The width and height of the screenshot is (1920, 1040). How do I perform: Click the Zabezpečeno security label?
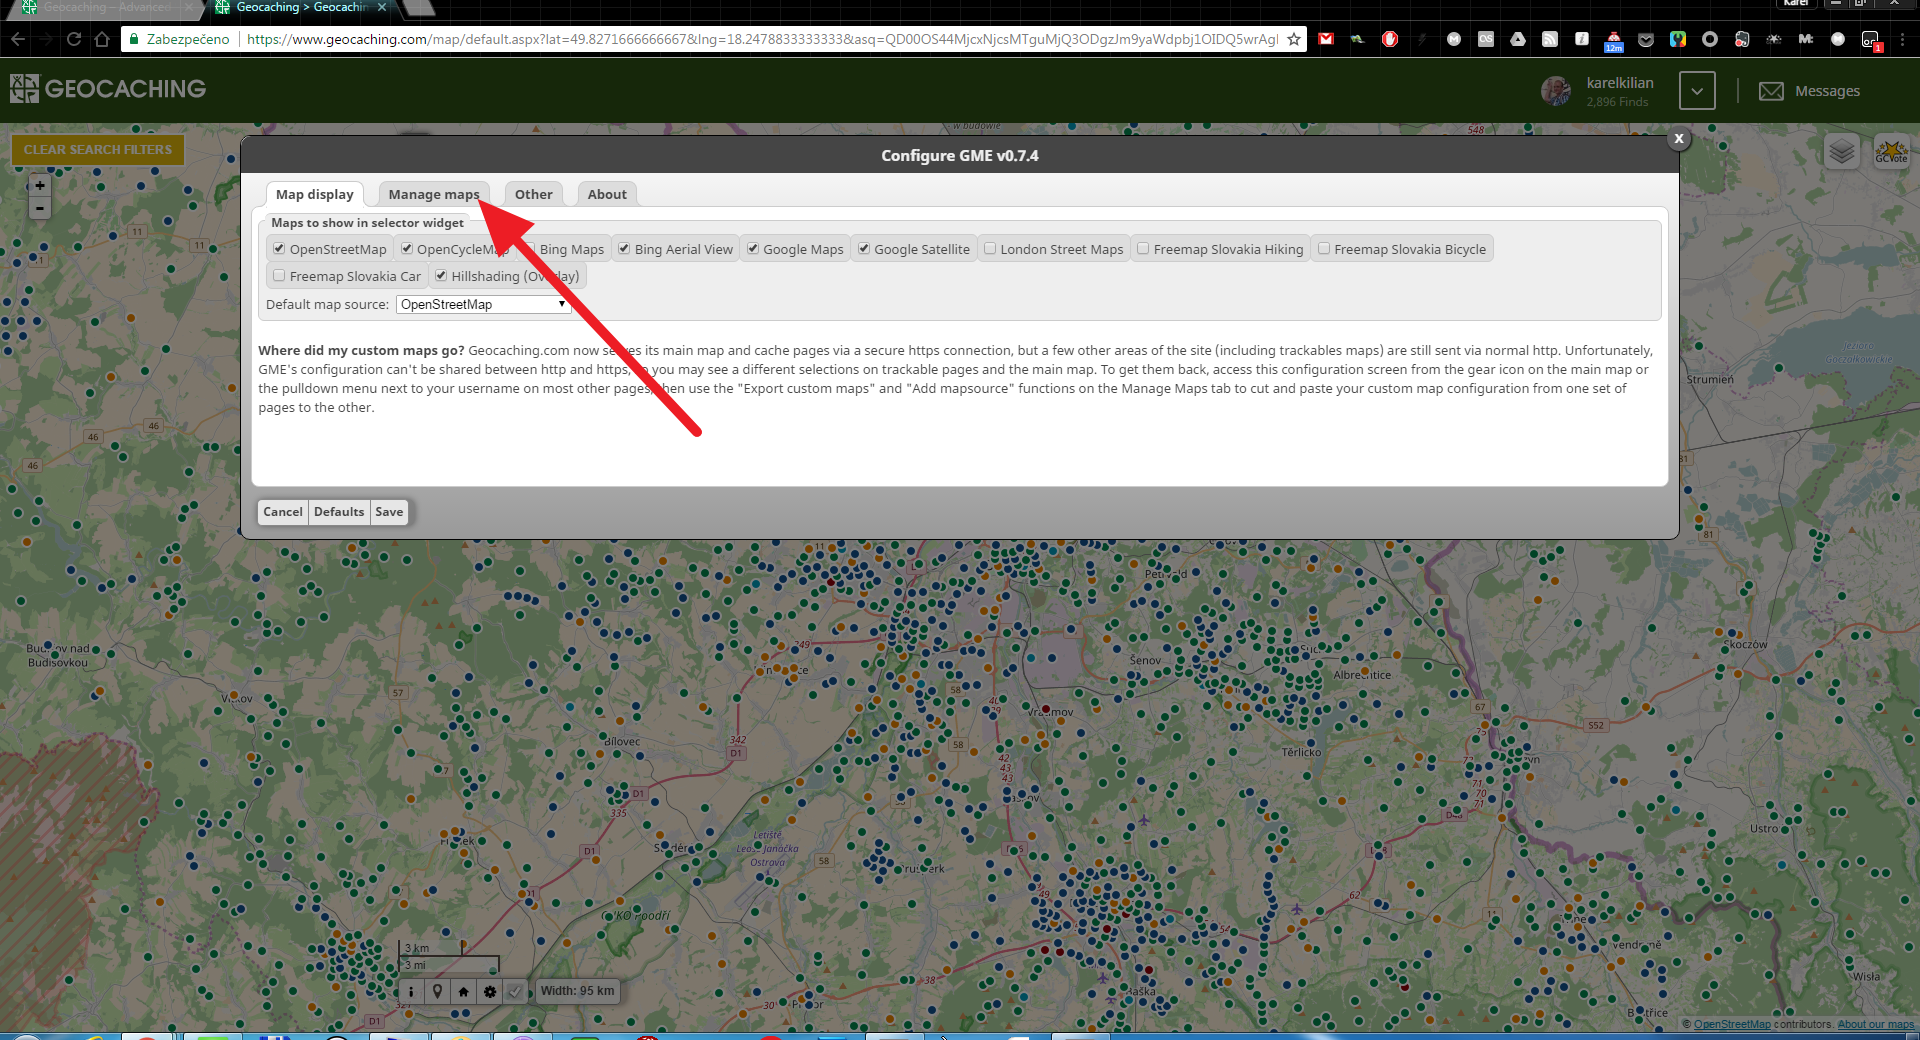click(188, 39)
